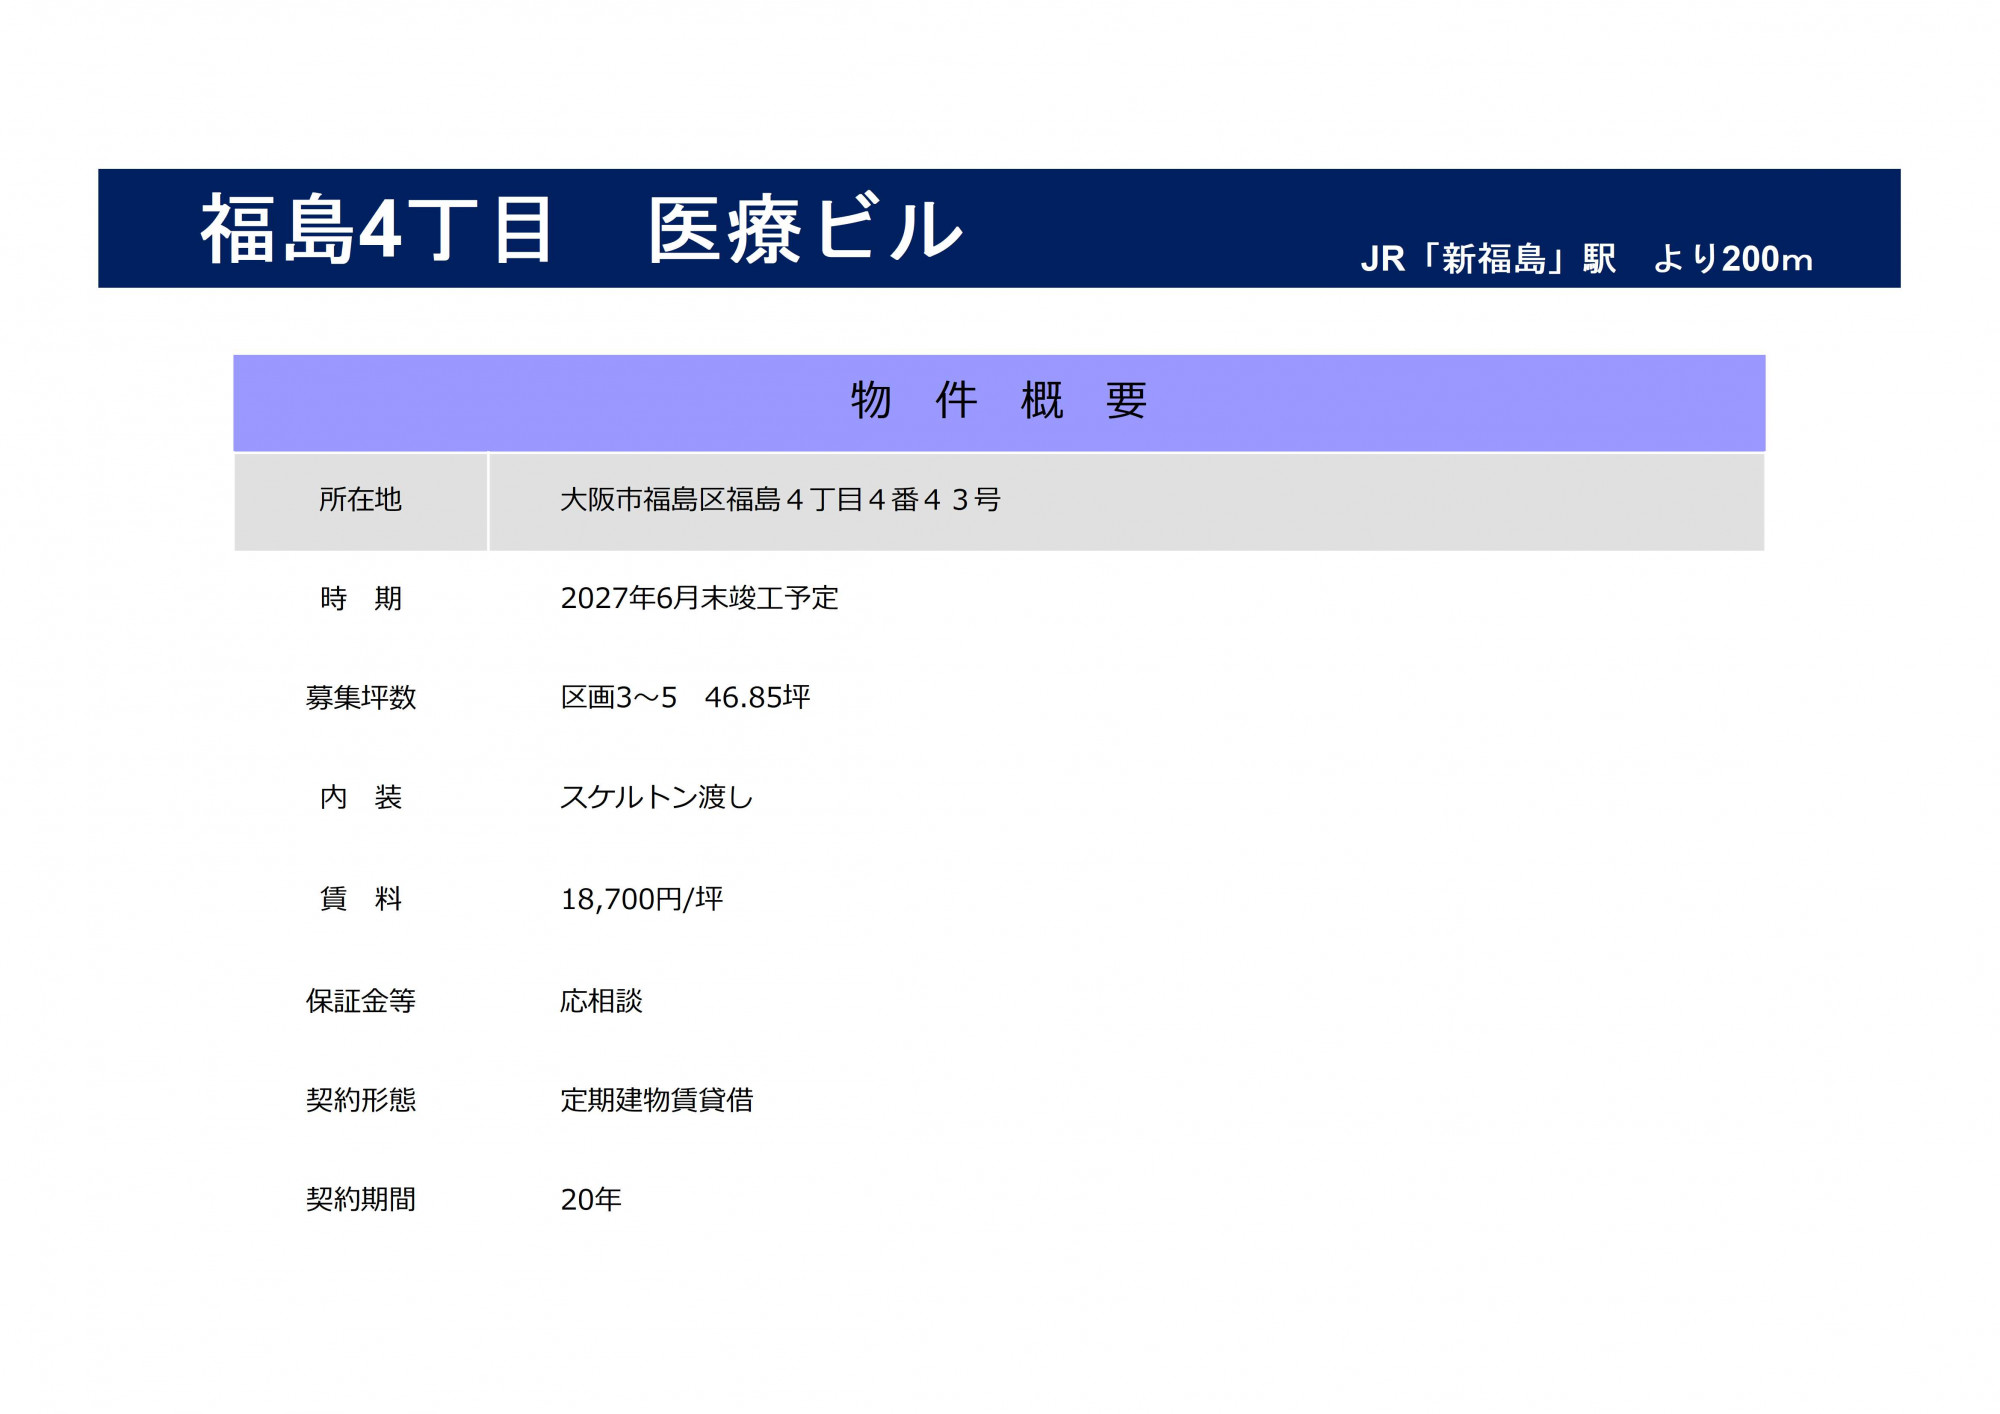Click the 賃料 row label
Viewport: 2000px width, 1414px height.
[x=360, y=899]
